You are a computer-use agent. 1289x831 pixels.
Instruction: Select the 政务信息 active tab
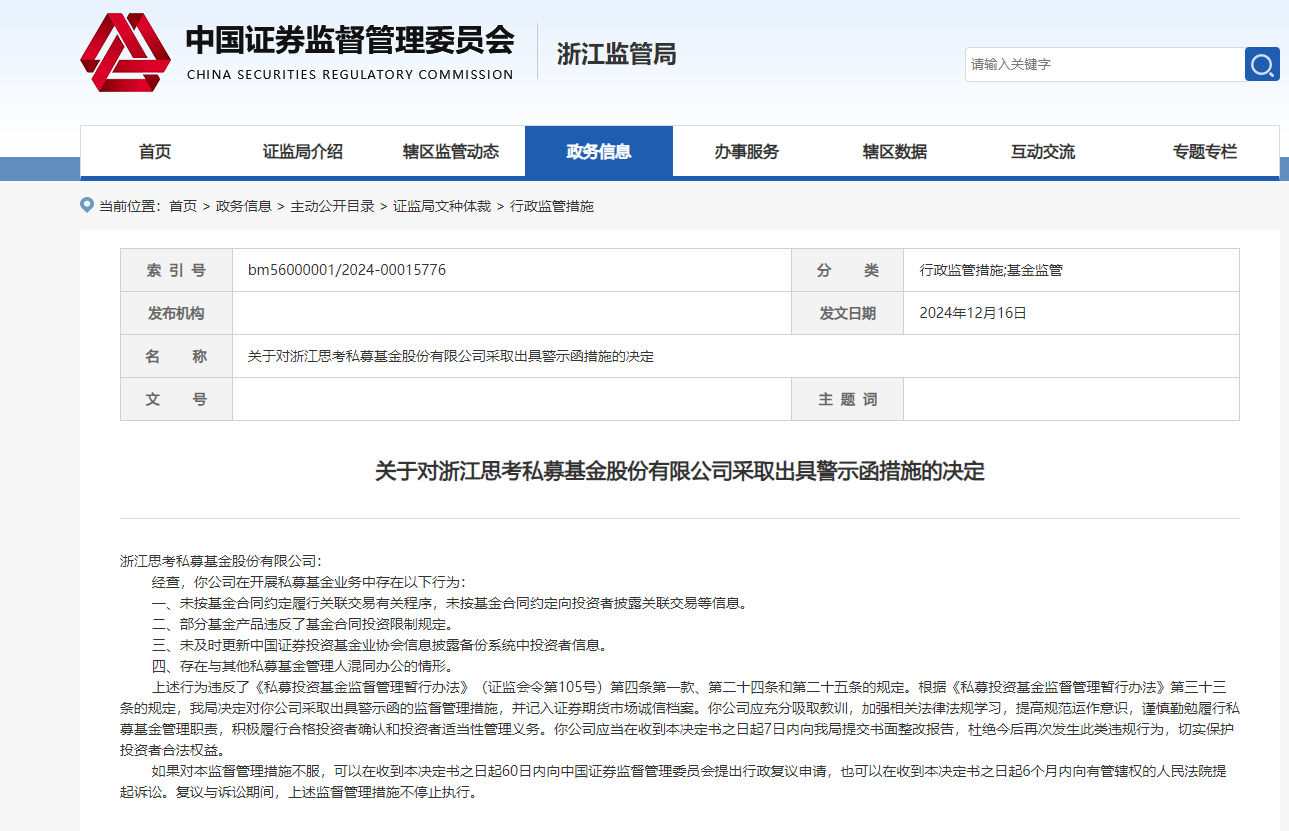(599, 152)
